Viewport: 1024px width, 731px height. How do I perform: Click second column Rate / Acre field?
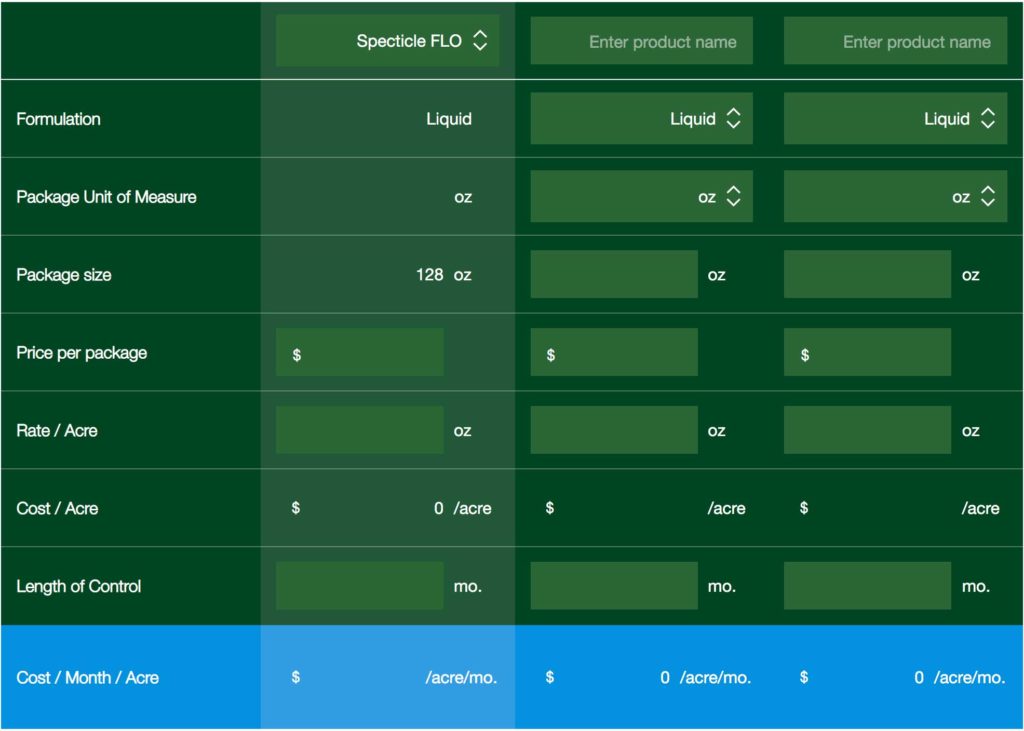coord(614,430)
